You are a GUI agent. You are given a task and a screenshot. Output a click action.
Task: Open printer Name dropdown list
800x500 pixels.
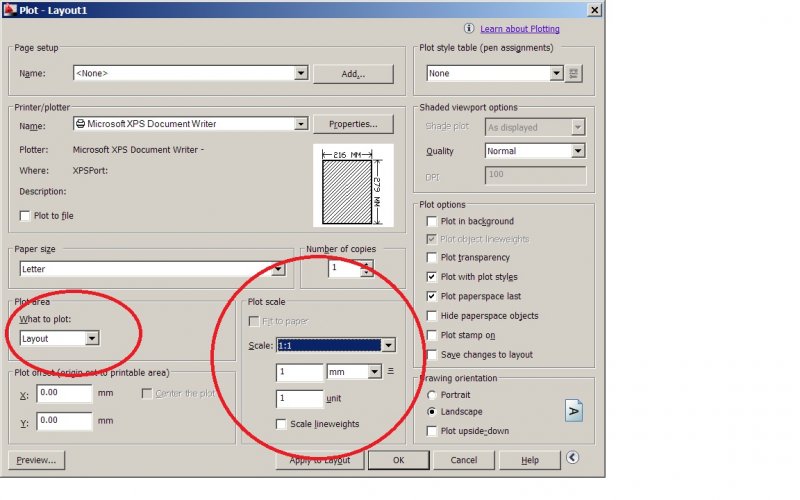[x=301, y=123]
